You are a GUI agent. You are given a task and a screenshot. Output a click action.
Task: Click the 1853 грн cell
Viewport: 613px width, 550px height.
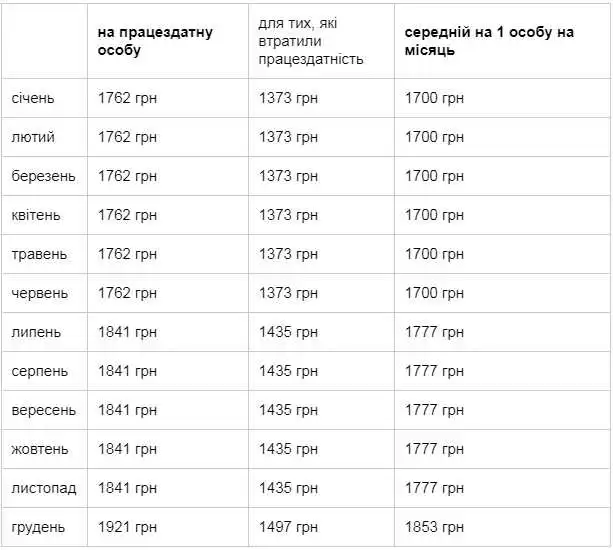[434, 527]
